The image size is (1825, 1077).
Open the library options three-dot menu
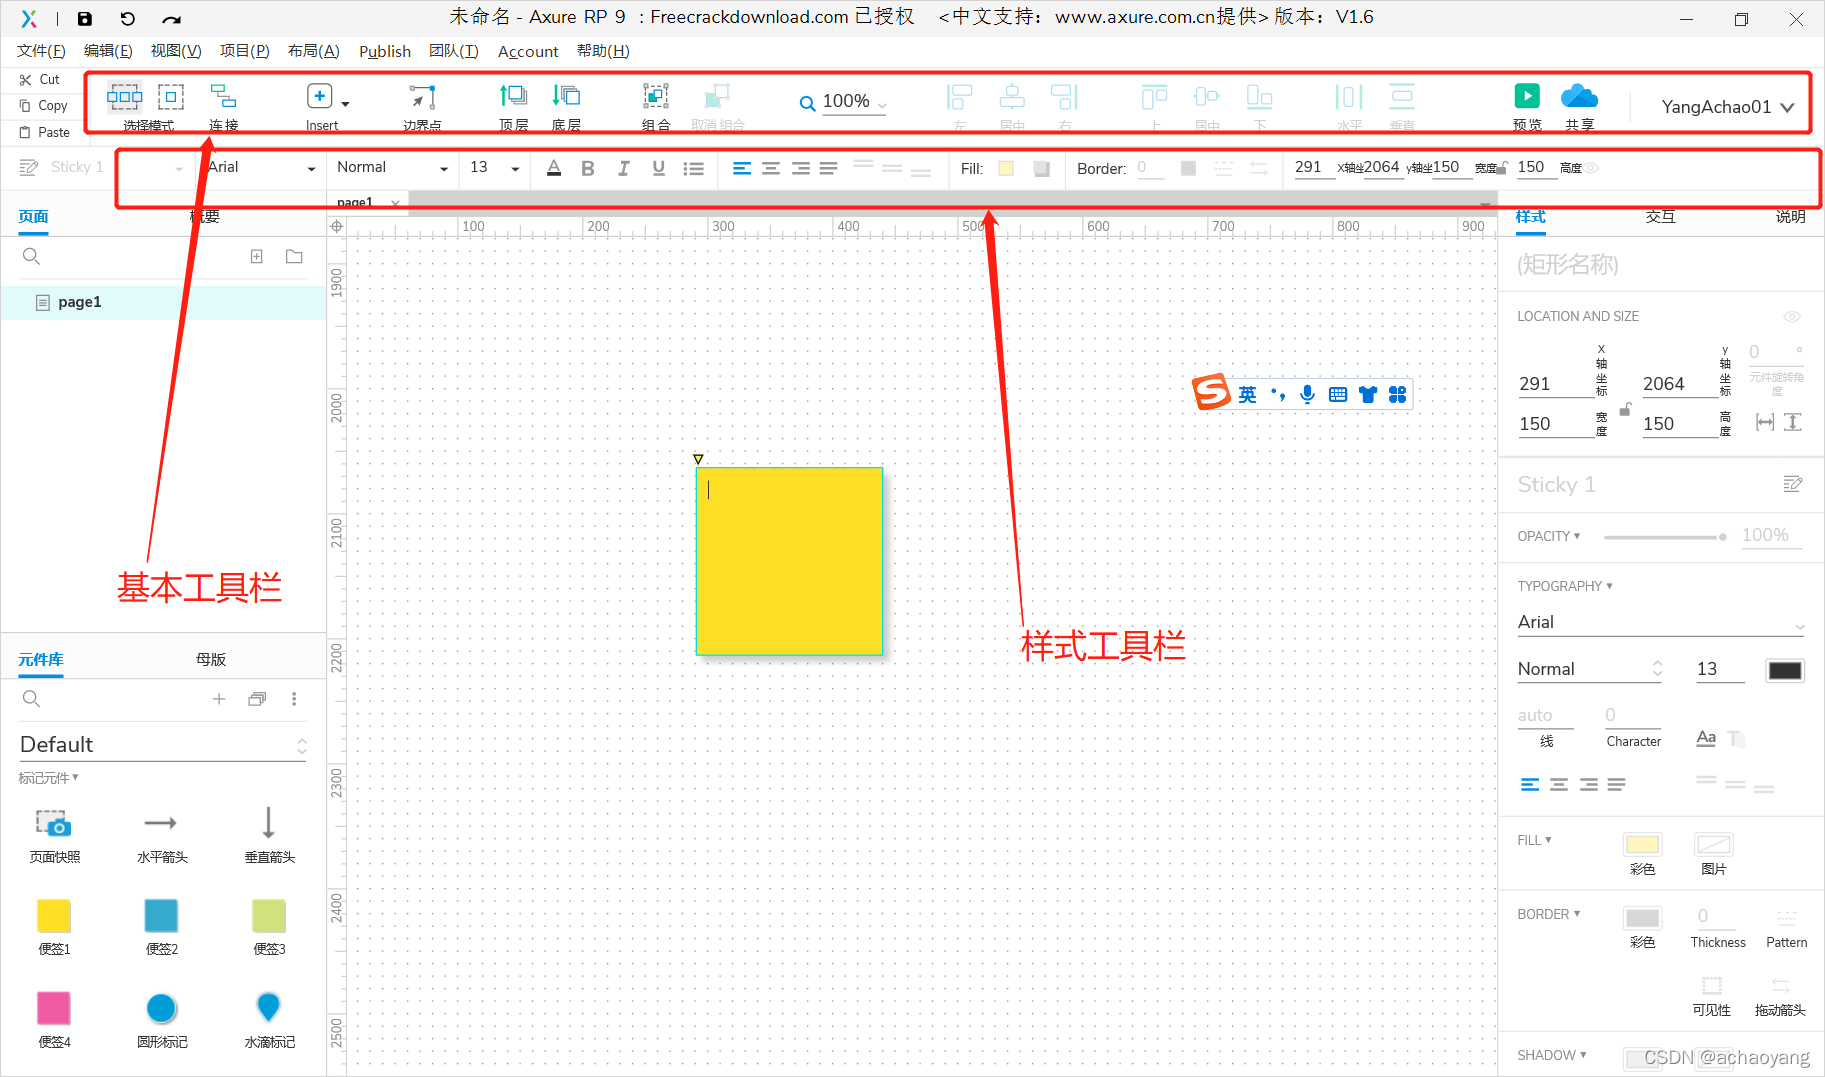[294, 699]
